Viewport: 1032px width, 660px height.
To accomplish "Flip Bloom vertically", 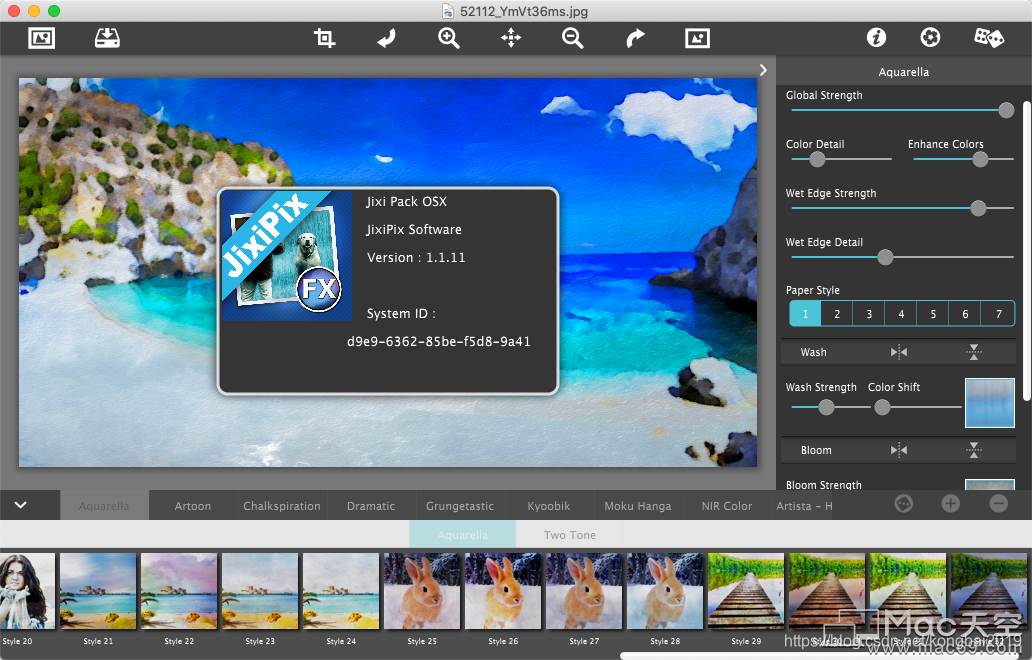I will (x=973, y=450).
